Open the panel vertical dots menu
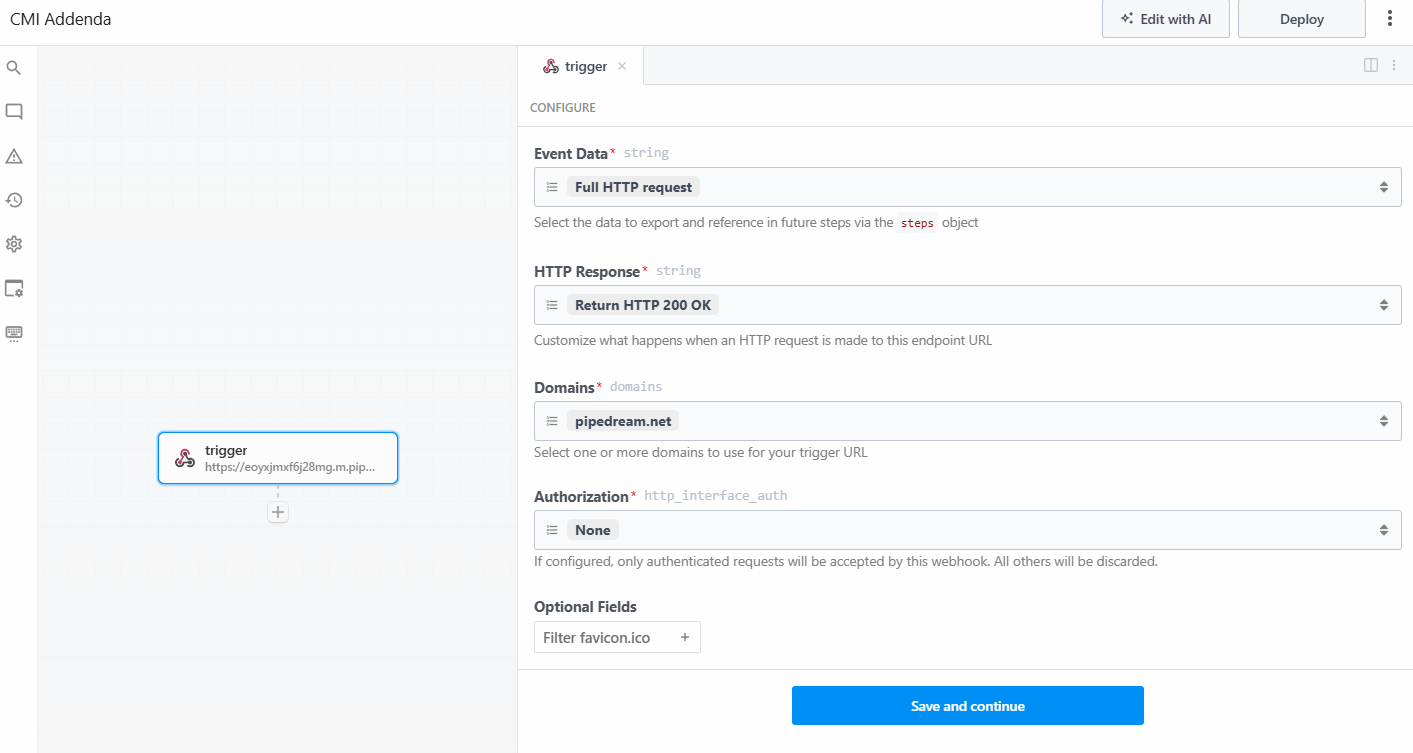This screenshot has width=1413, height=753. 1394,65
